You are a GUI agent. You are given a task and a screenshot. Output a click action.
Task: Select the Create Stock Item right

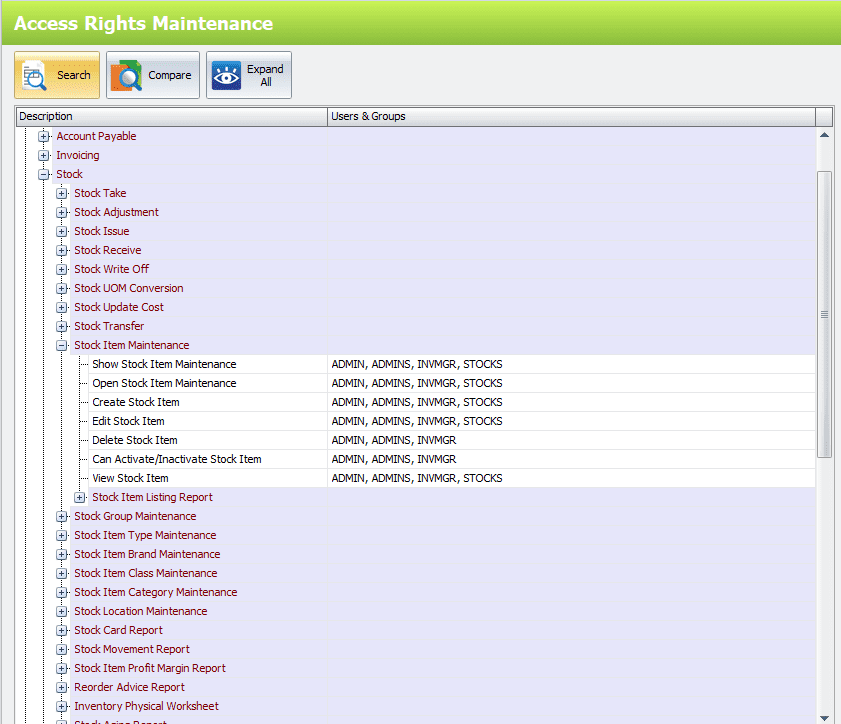tap(136, 402)
